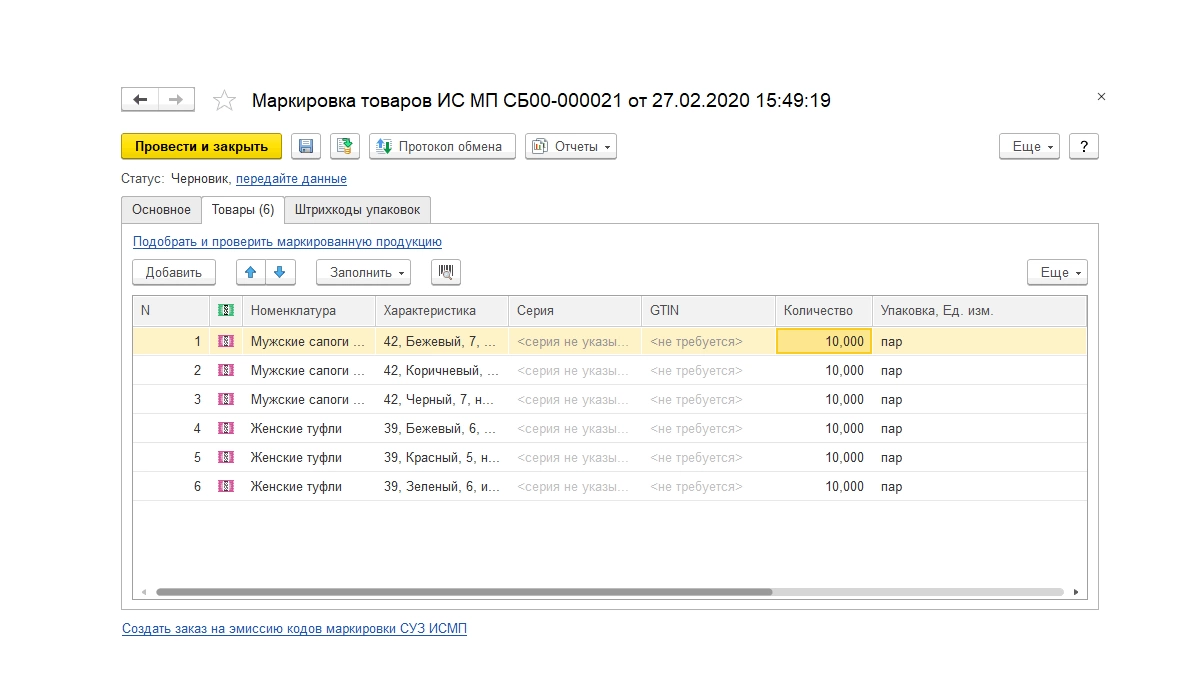Go back with the left arrow button
The height and width of the screenshot is (700, 1200).
140,100
